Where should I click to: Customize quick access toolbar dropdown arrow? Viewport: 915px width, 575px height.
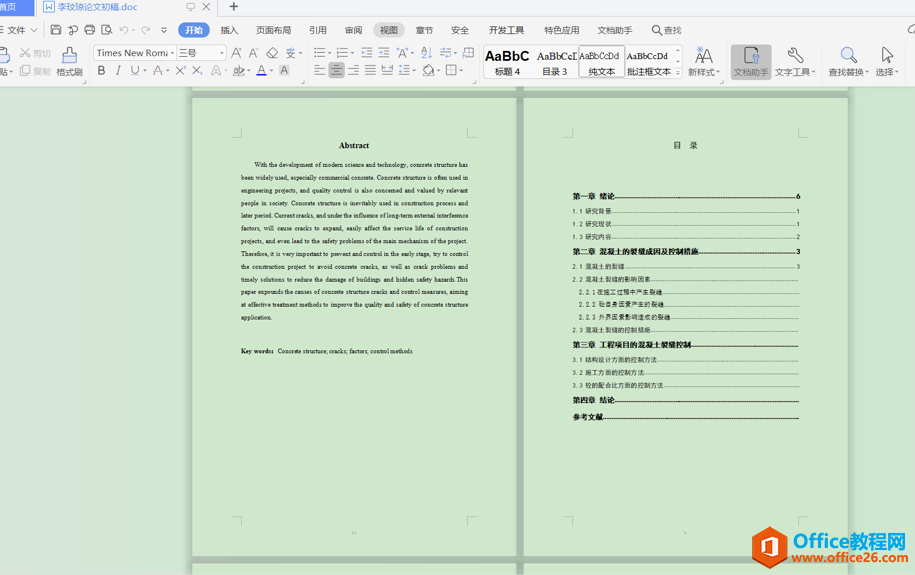tap(164, 30)
